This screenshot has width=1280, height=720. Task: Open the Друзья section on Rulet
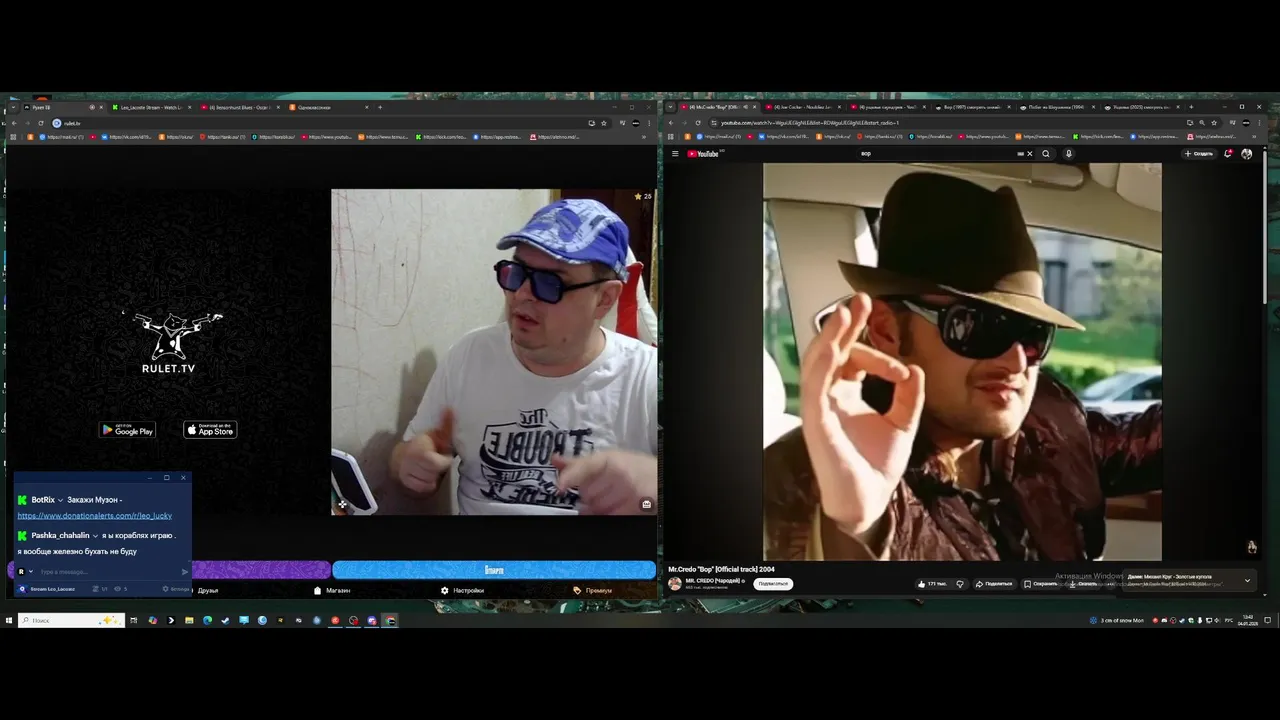(x=207, y=590)
